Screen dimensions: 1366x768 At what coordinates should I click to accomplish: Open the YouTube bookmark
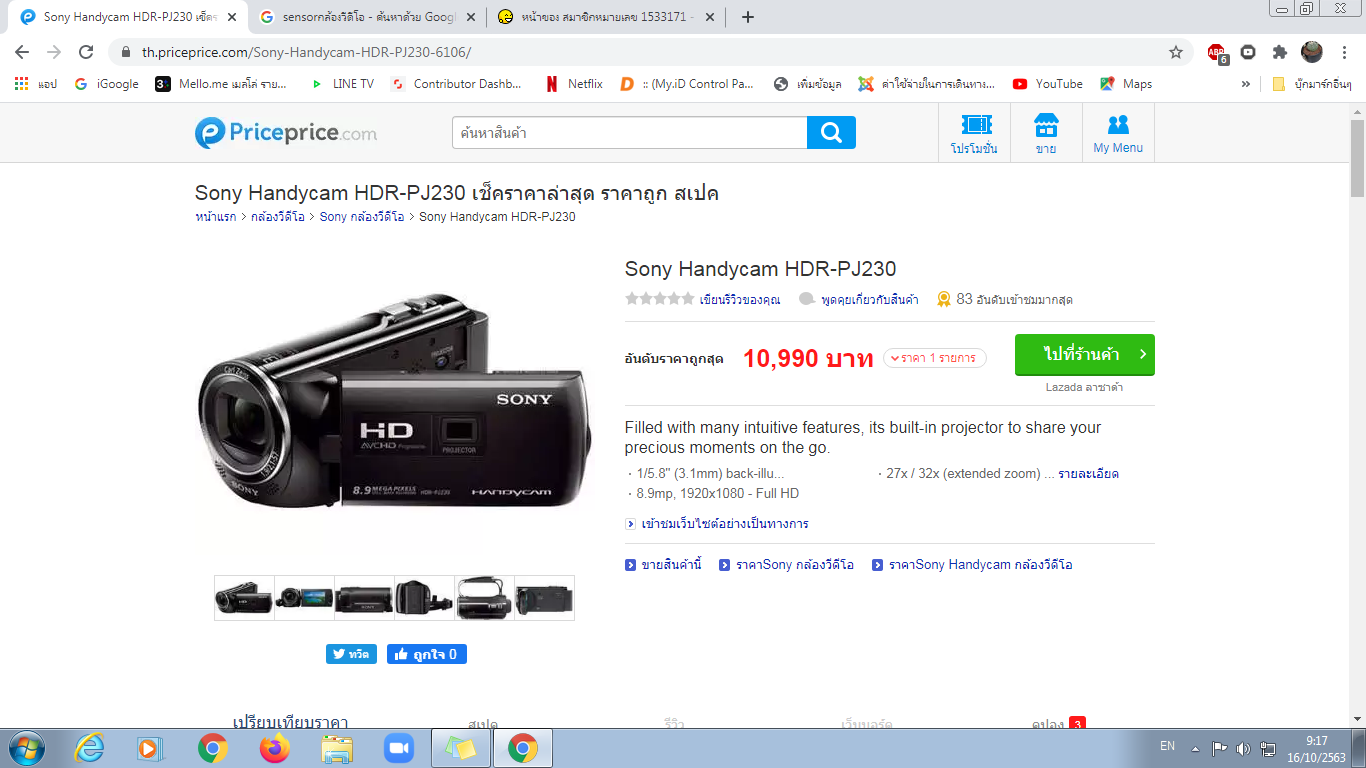(x=1048, y=84)
